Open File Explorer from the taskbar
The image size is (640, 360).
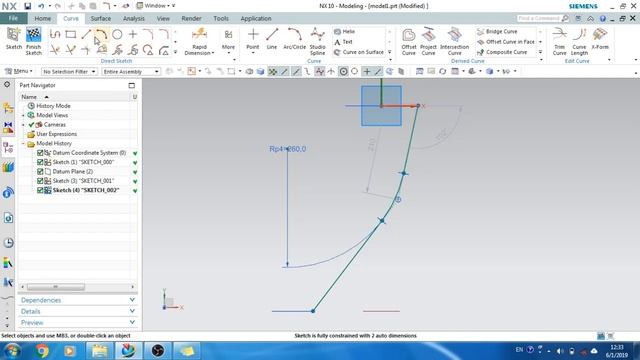click(99, 351)
